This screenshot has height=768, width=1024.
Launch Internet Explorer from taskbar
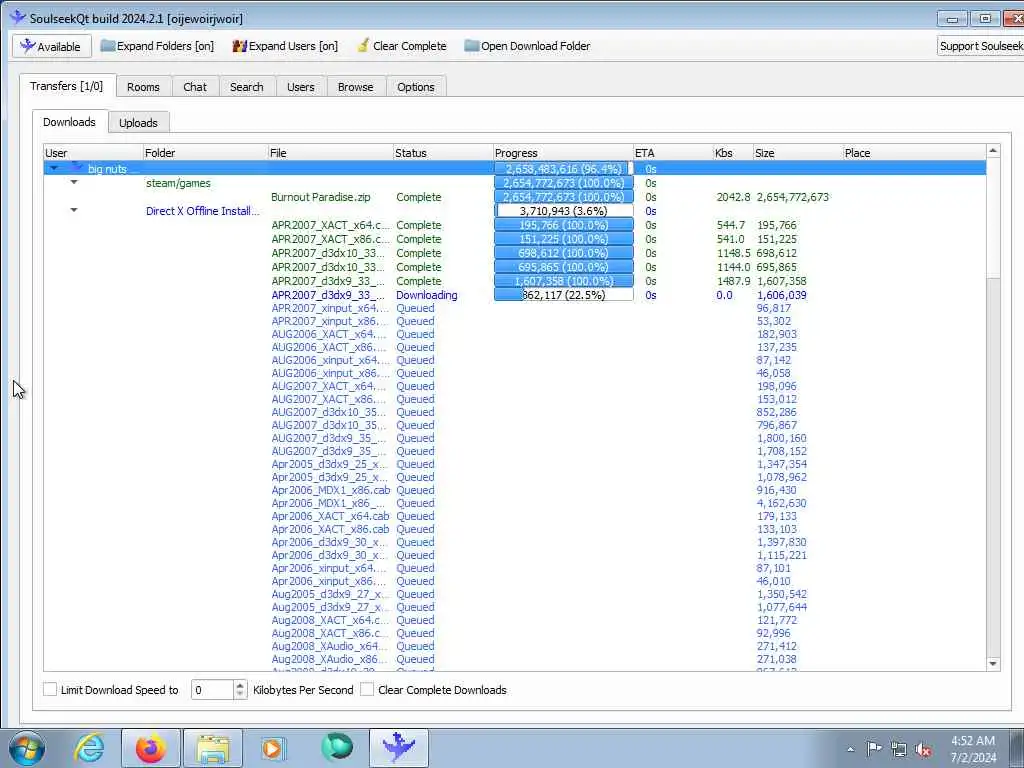coord(89,748)
